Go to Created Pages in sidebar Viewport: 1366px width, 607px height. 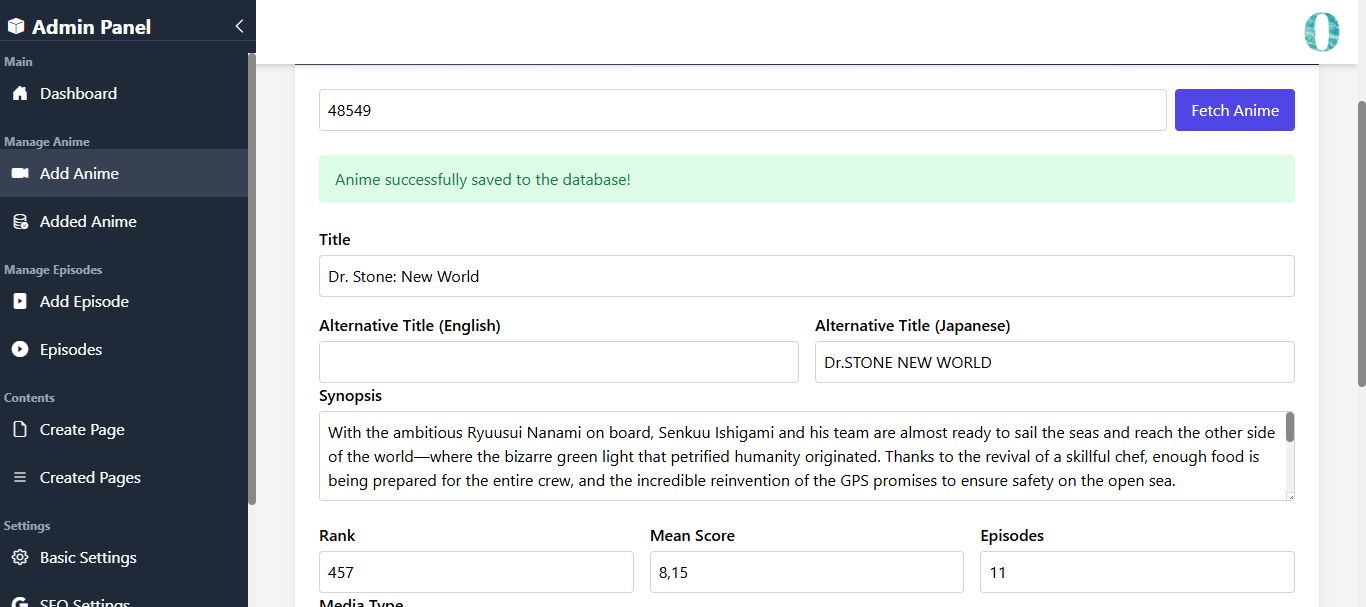tap(124, 477)
